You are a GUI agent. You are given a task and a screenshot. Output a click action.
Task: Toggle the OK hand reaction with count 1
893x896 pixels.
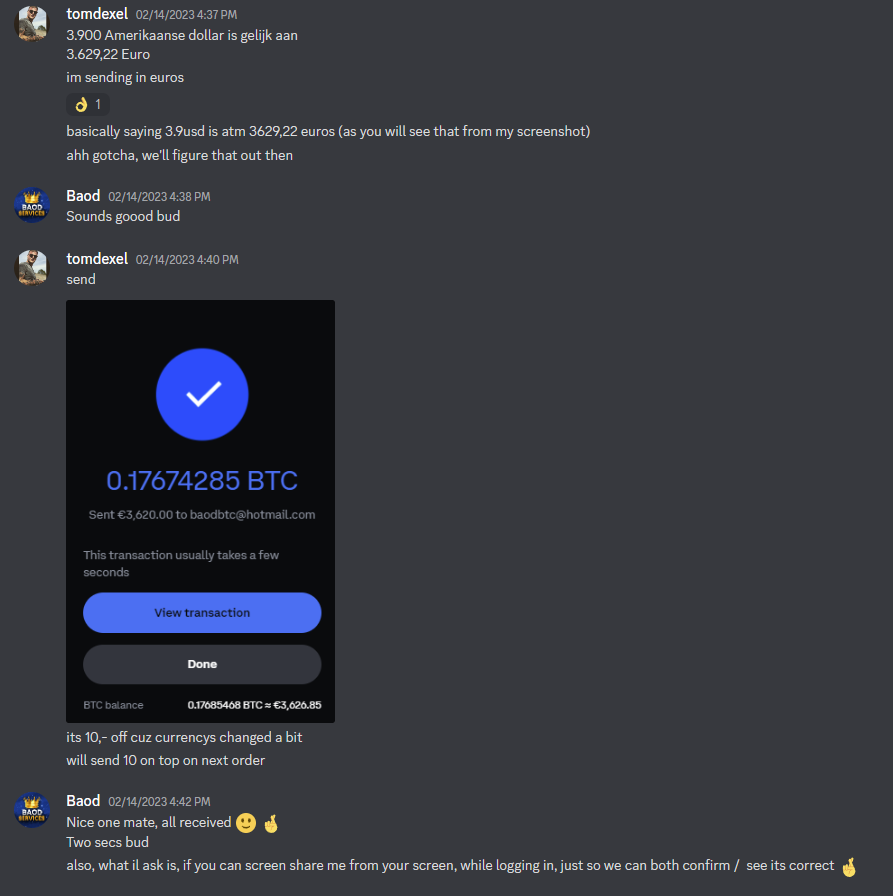coord(88,105)
